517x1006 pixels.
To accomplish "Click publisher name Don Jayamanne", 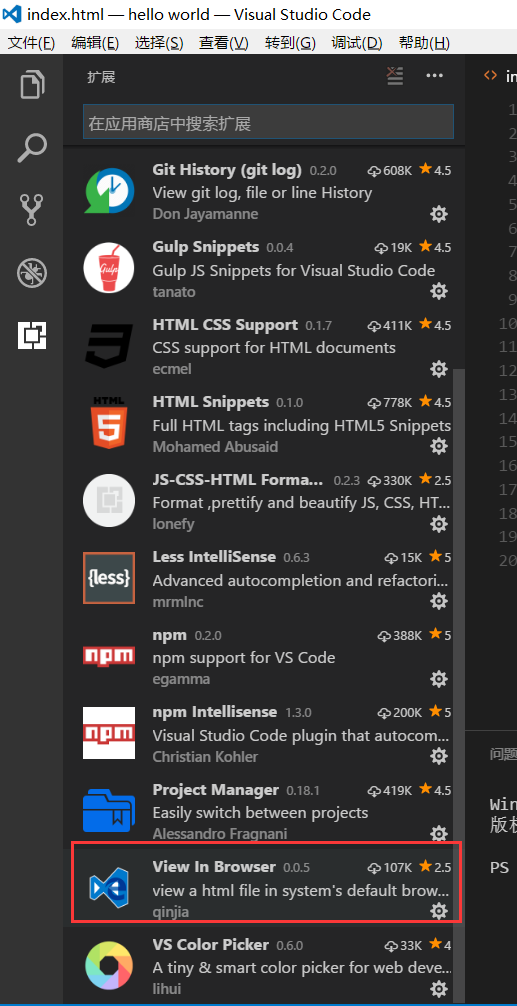I will [205, 214].
